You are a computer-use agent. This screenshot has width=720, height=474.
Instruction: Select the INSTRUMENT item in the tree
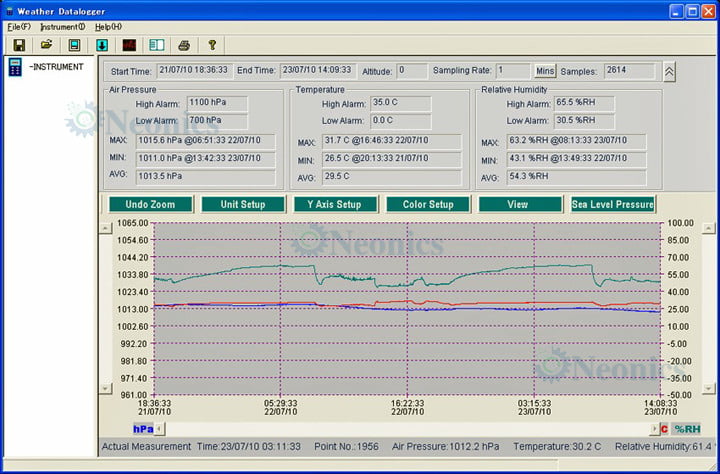tap(56, 67)
